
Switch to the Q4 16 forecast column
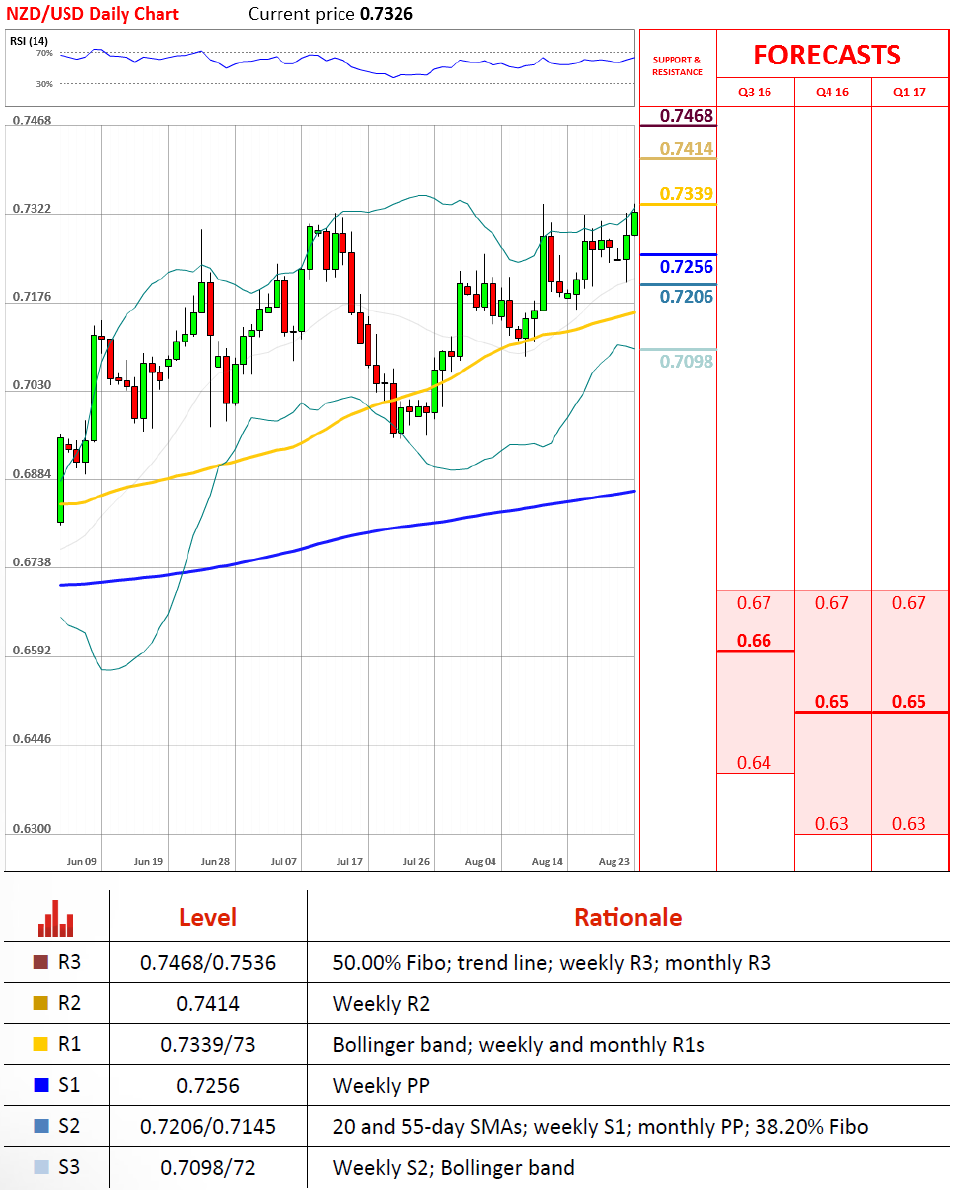832,92
